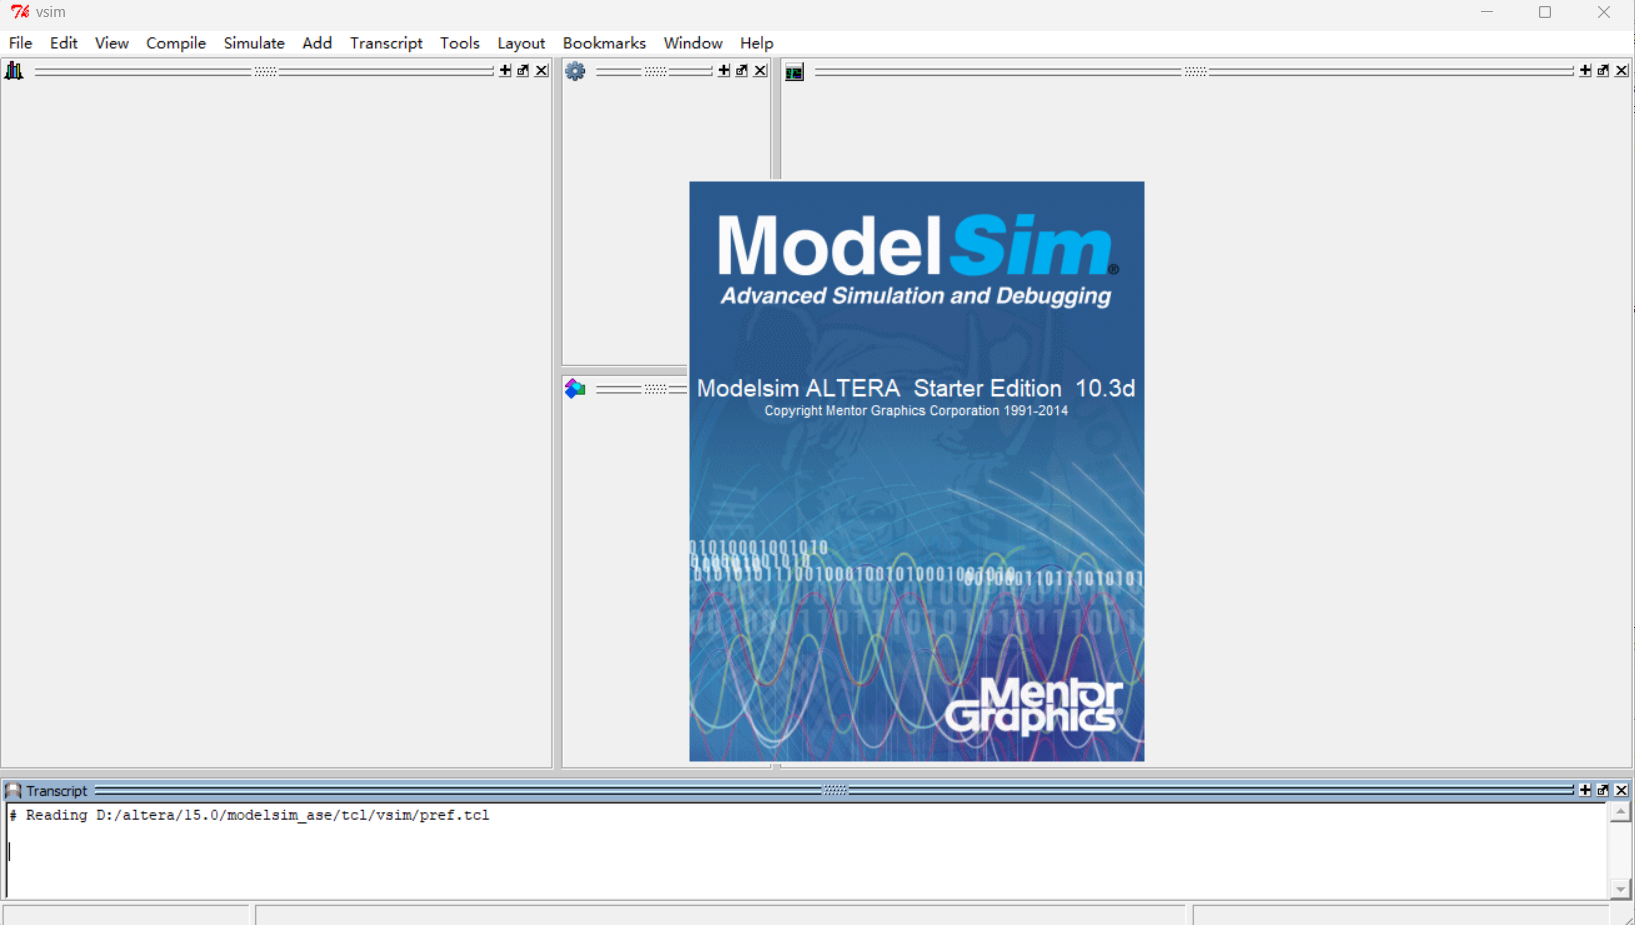The width and height of the screenshot is (1635, 925).
Task: Open the Window menu
Action: tap(693, 43)
